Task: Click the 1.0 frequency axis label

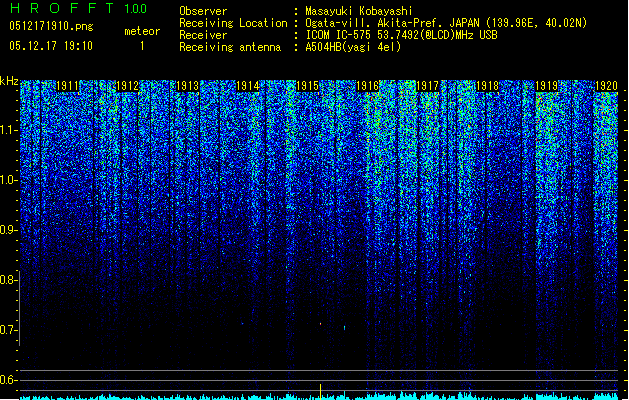Action: 9,180
